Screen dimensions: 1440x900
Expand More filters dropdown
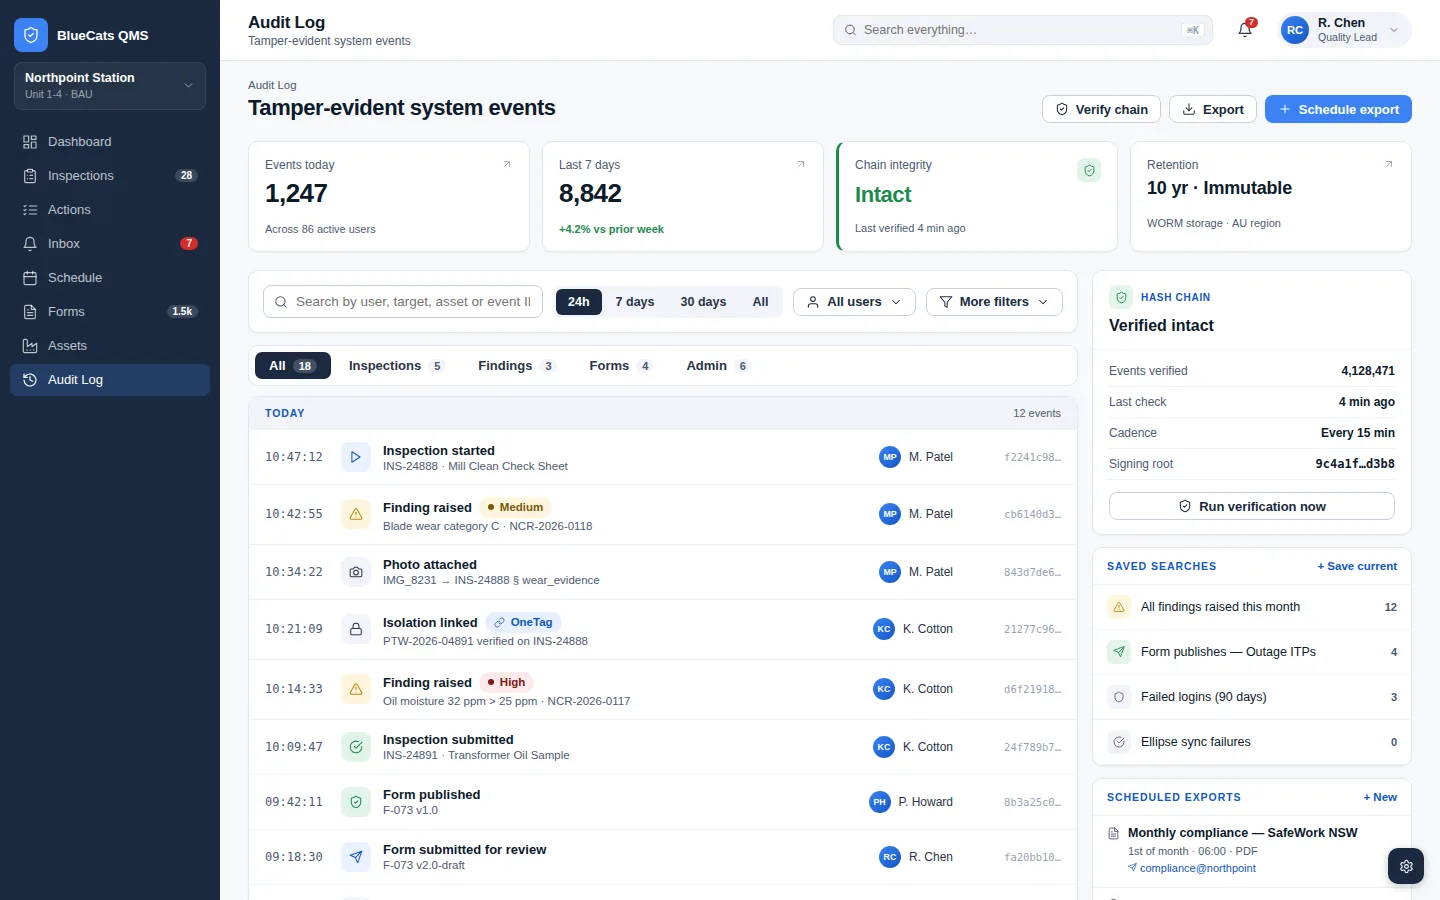point(994,302)
